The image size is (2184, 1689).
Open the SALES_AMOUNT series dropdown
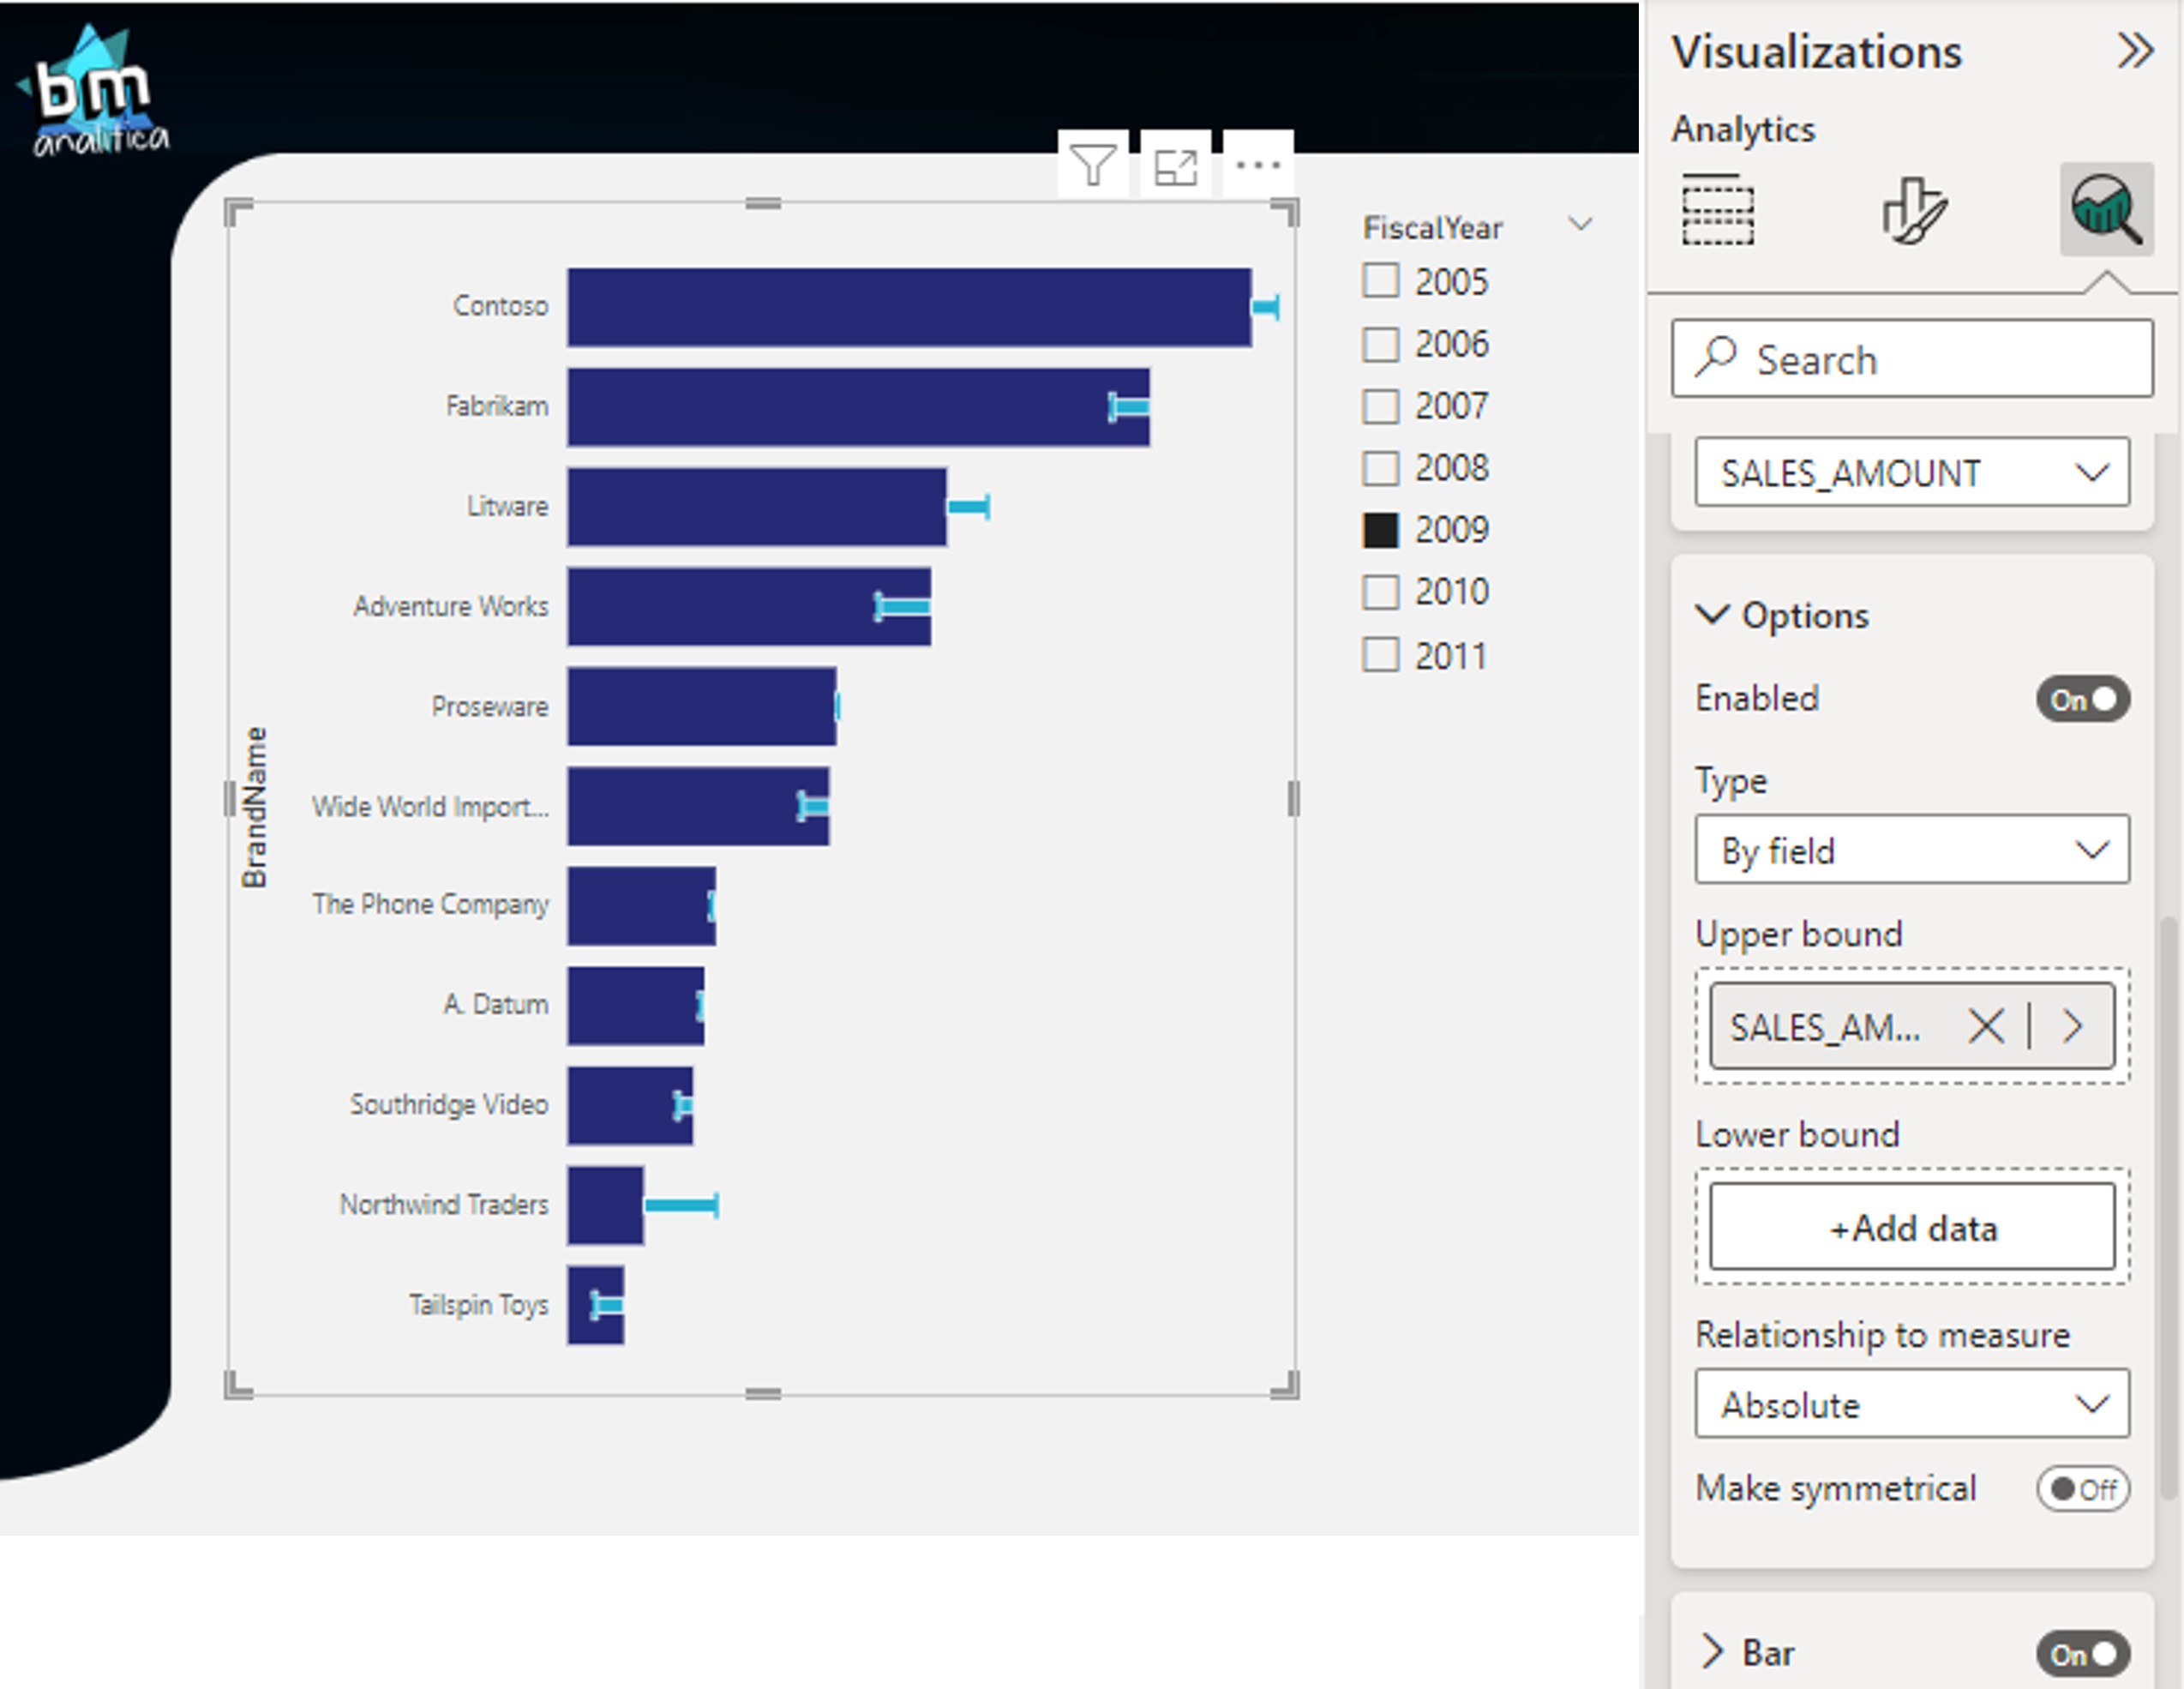tap(1911, 472)
